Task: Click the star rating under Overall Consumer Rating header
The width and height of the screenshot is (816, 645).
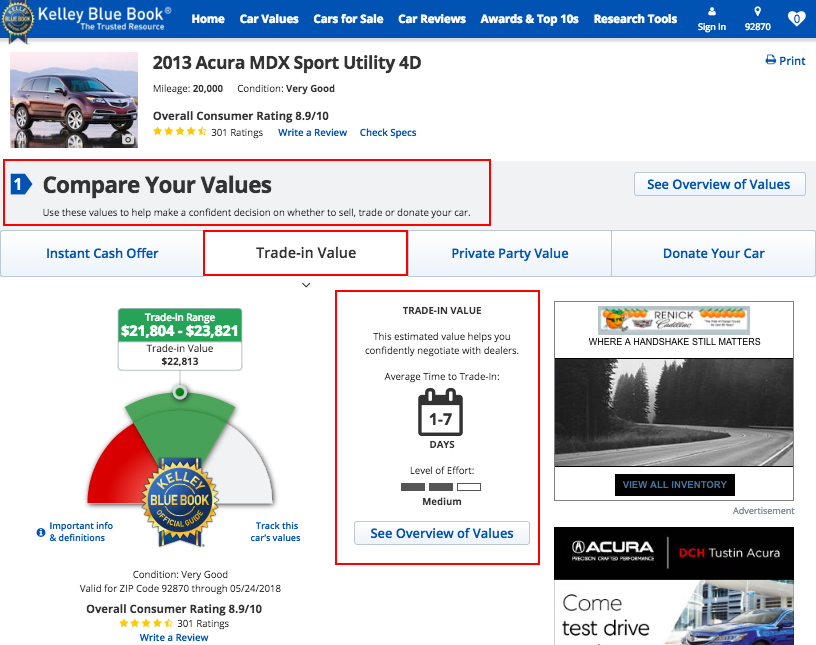Action: tap(180, 132)
